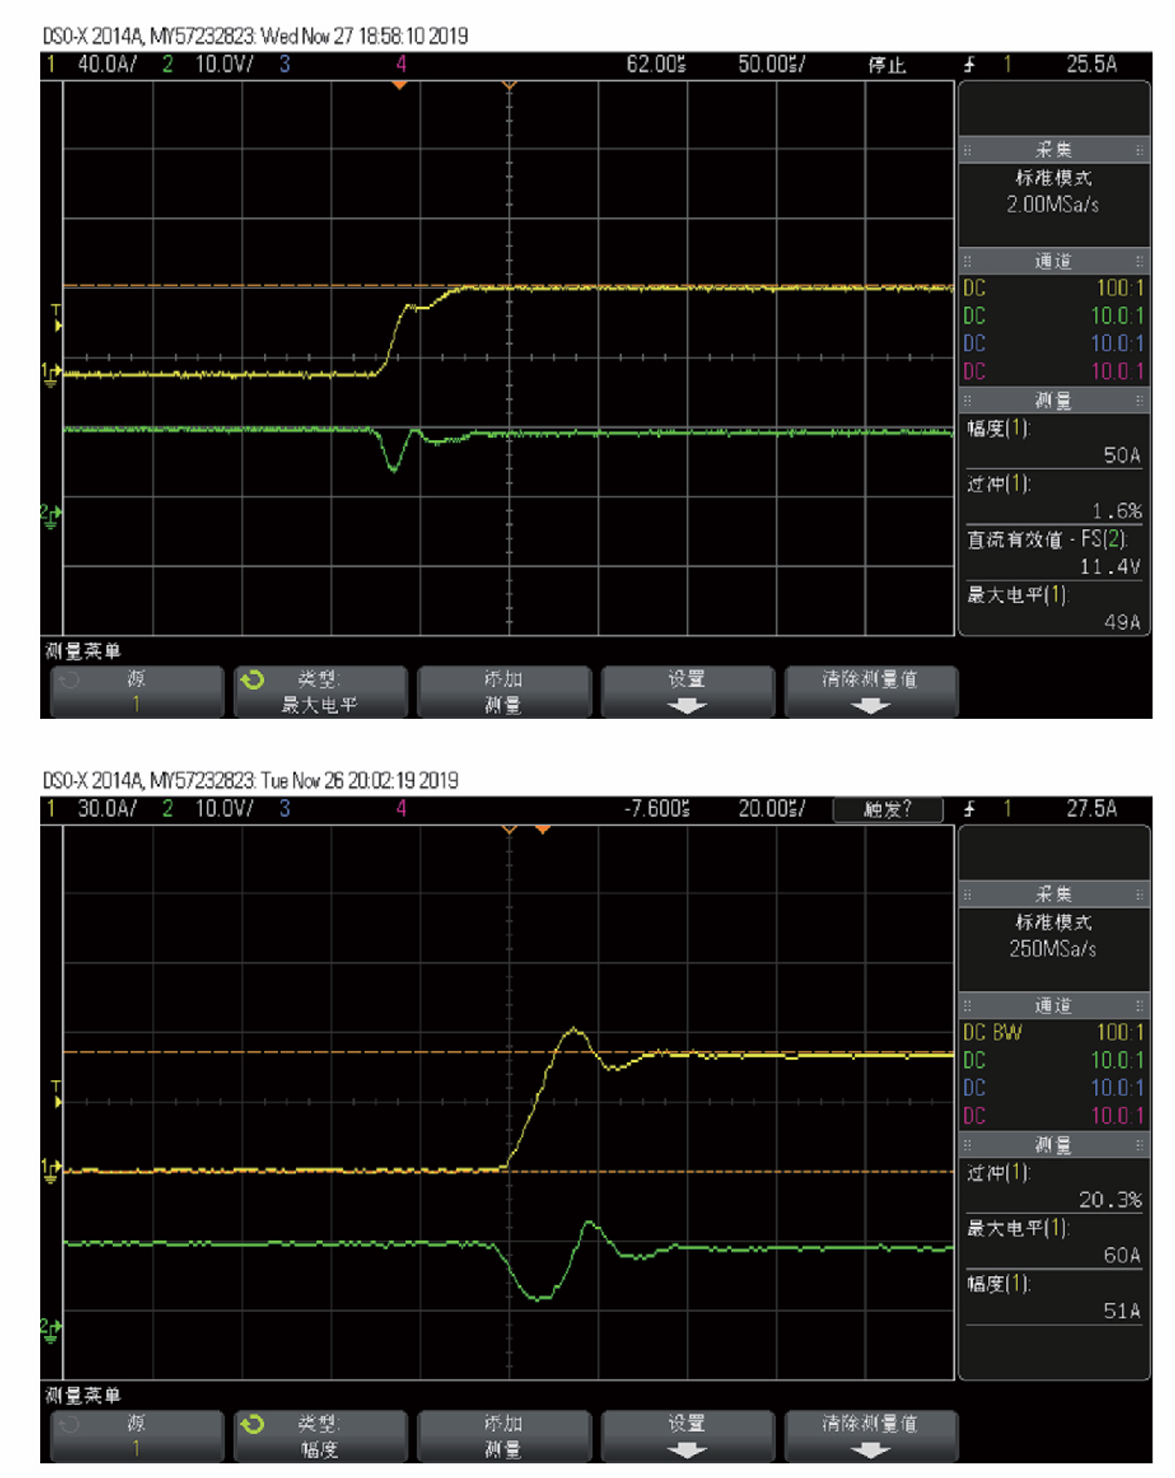Click the rising-edge trigger icon beside 27.5A
This screenshot has width=1175, height=1478.
969,809
